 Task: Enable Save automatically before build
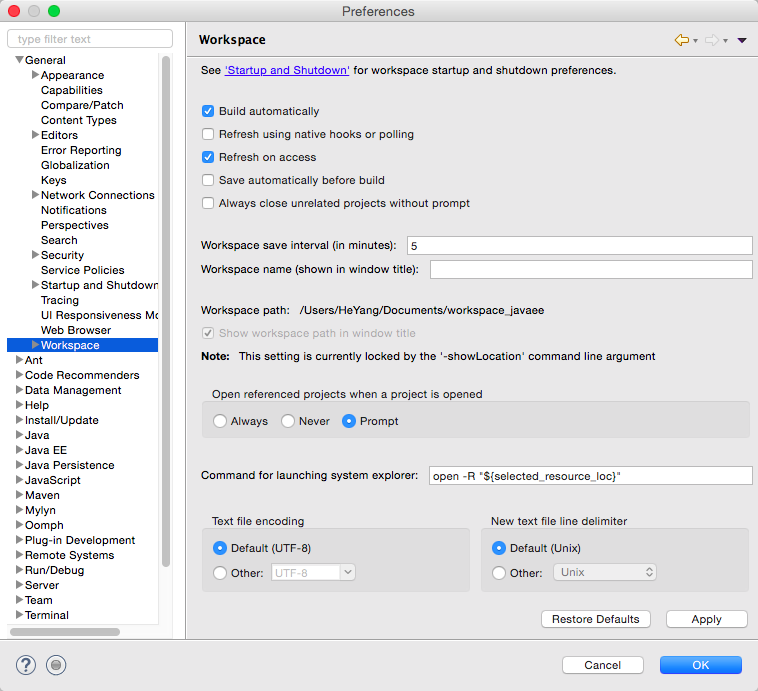click(208, 180)
